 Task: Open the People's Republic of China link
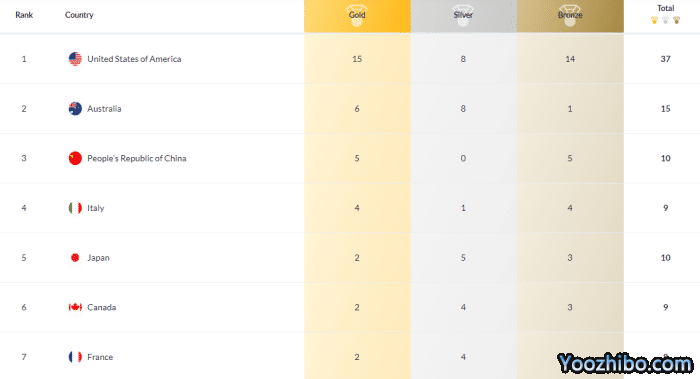pyautogui.click(x=137, y=158)
